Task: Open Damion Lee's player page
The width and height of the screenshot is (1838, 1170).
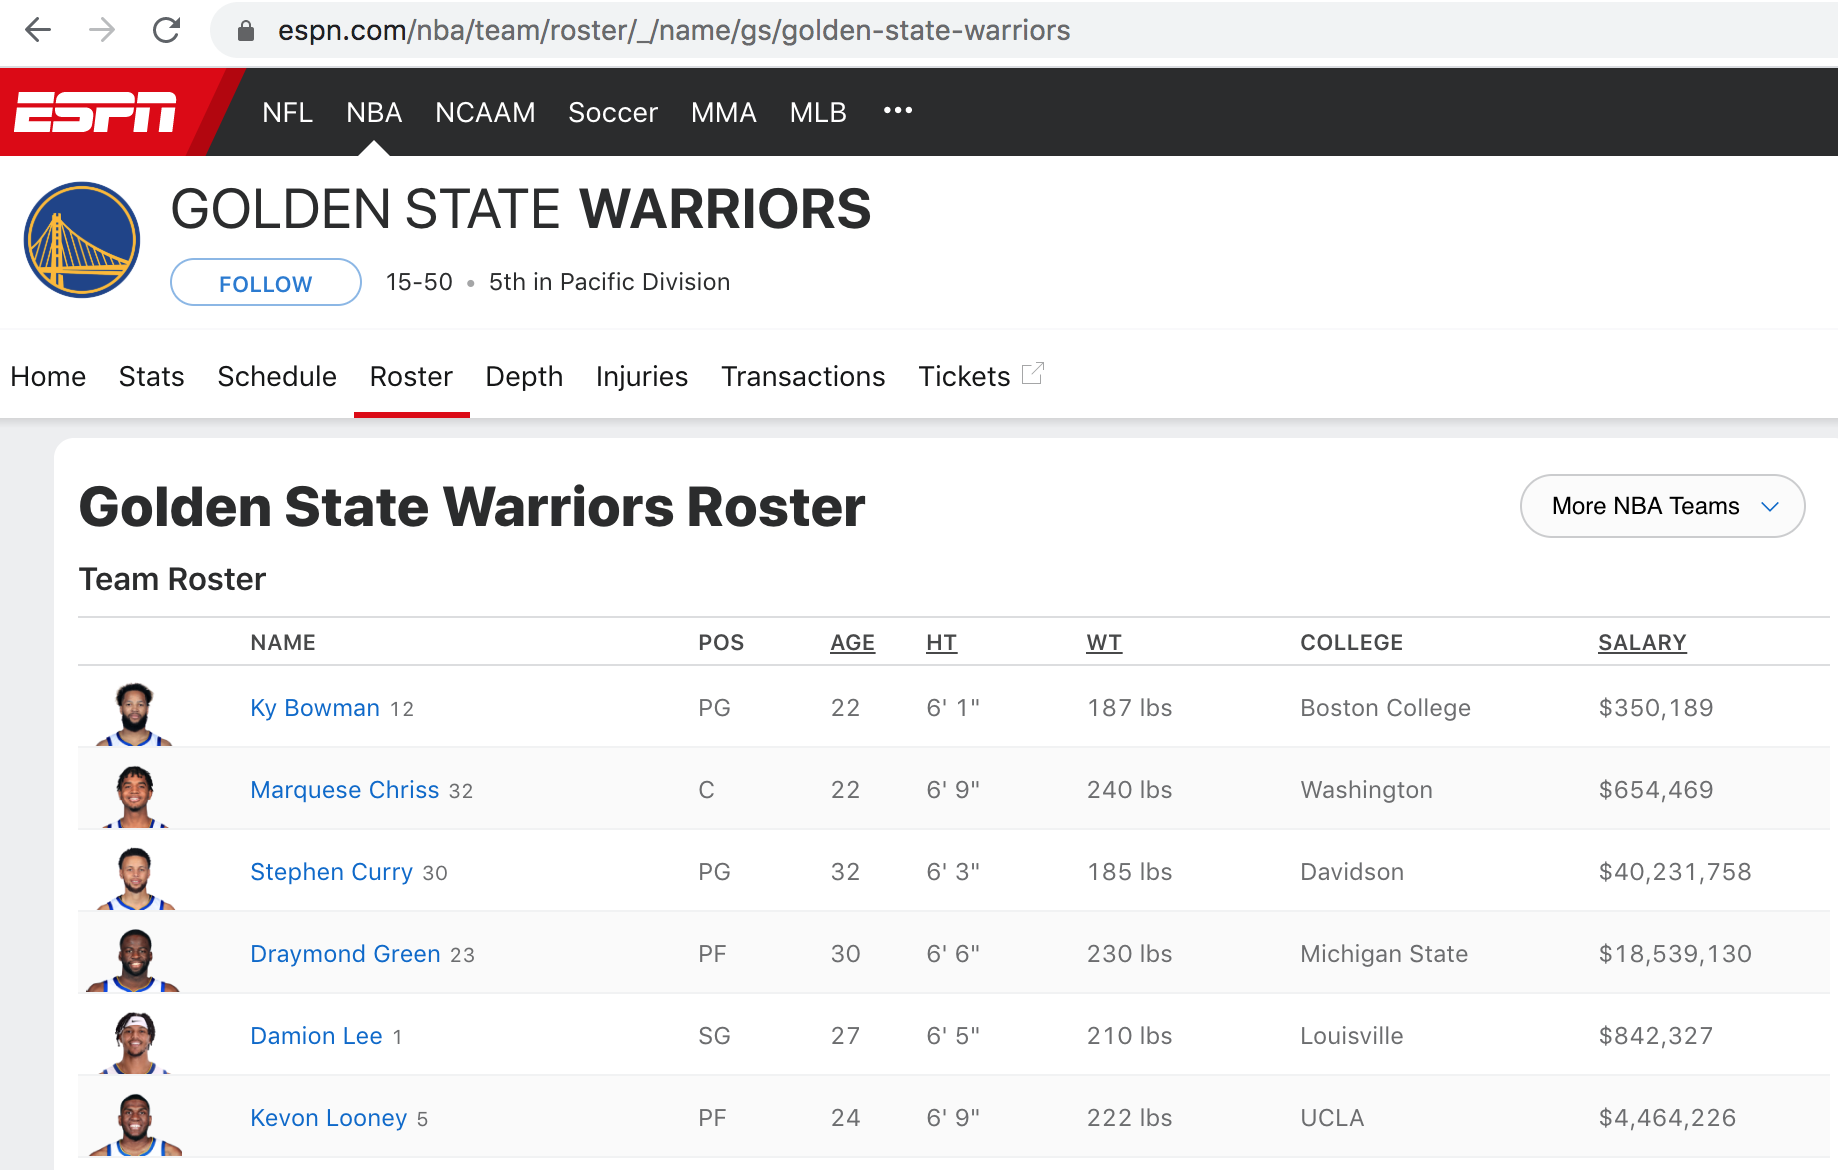Action: [316, 1036]
